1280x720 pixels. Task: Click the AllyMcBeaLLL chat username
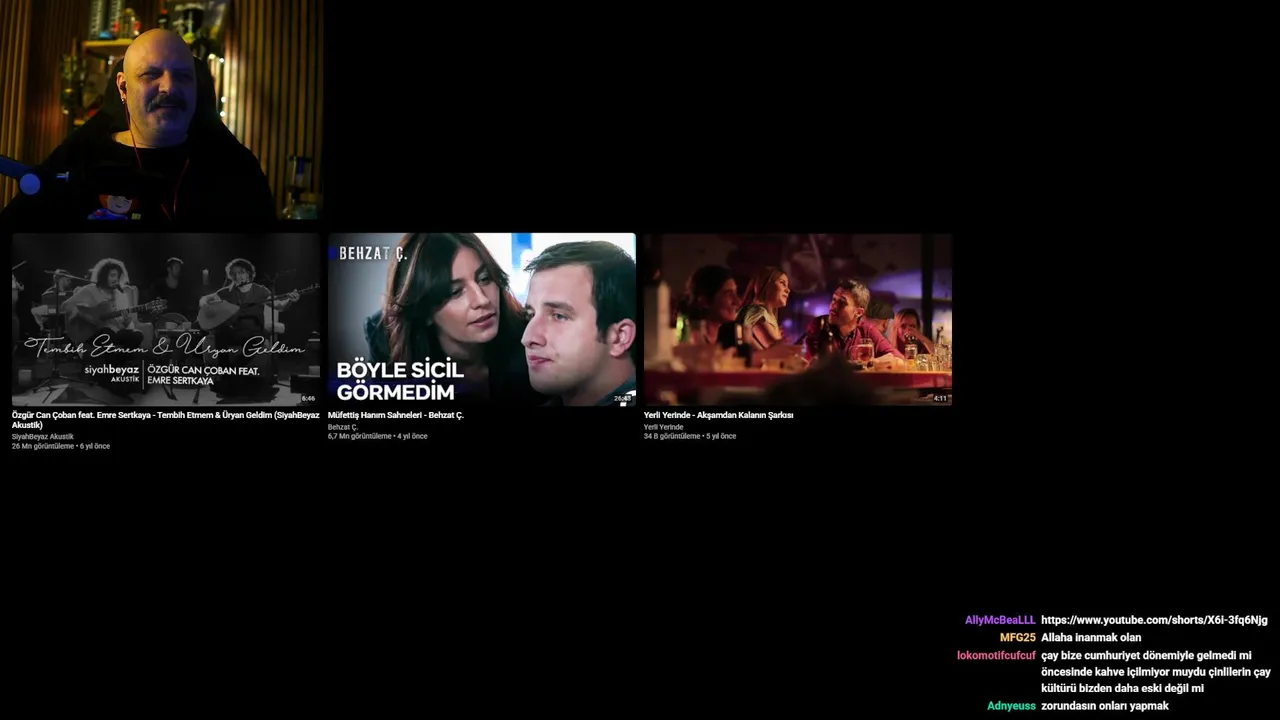(1000, 620)
